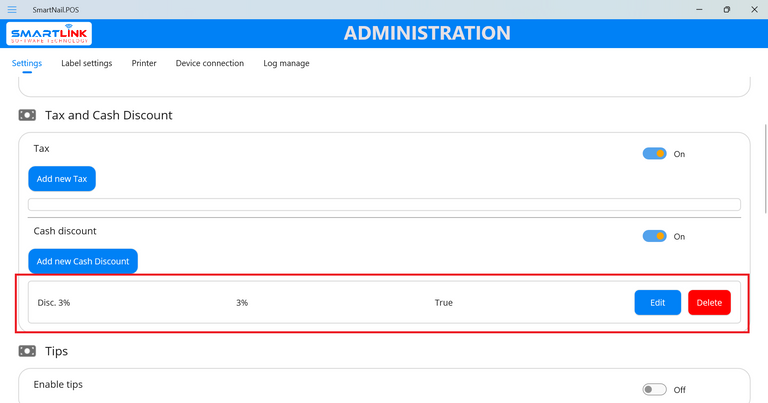Go to the Printer tab
The height and width of the screenshot is (403, 768).
pyautogui.click(x=144, y=63)
